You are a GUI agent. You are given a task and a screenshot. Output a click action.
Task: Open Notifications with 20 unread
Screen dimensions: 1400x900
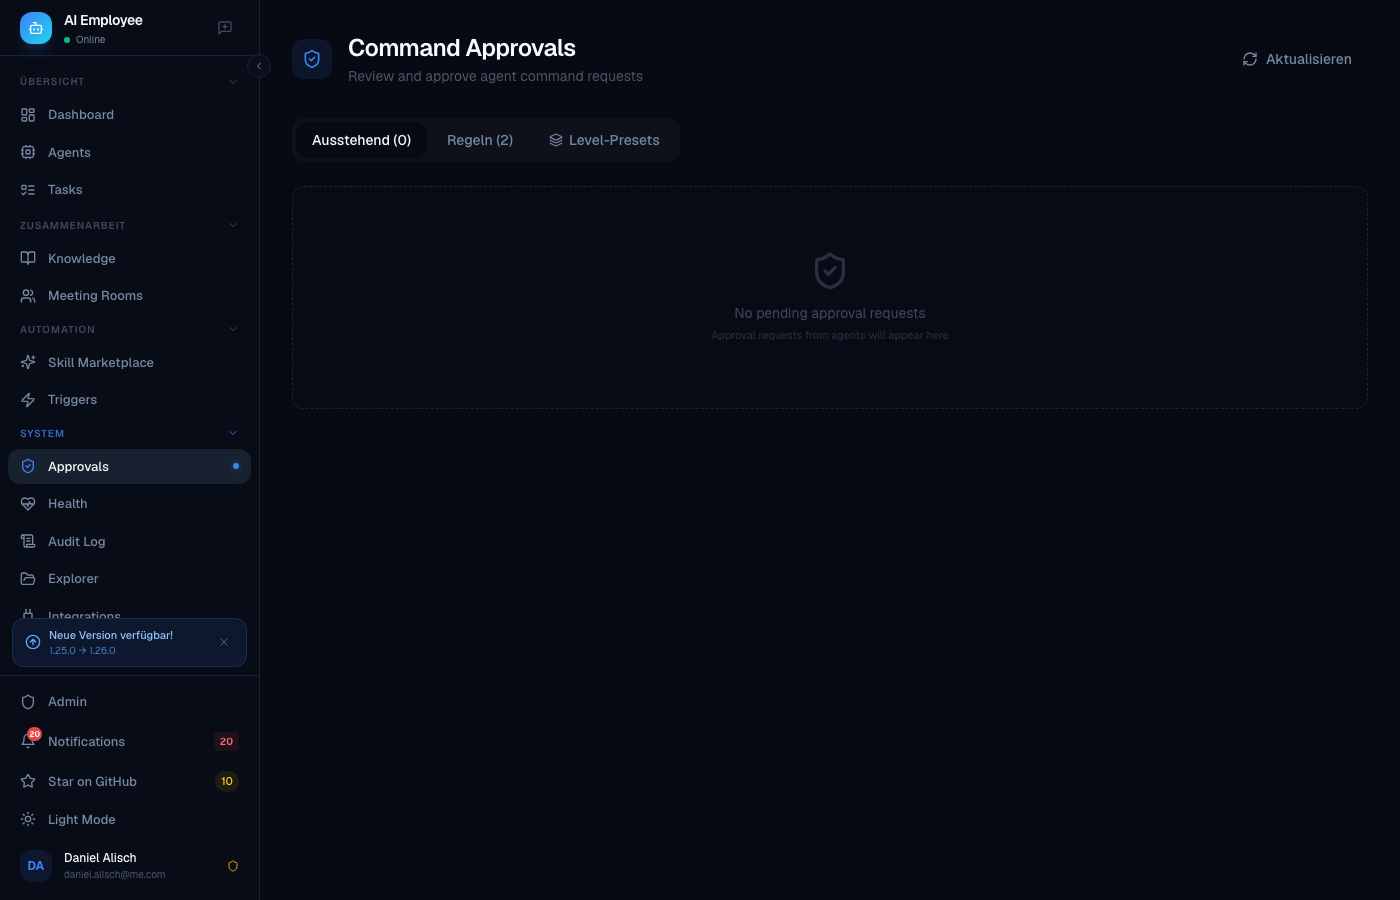point(86,741)
